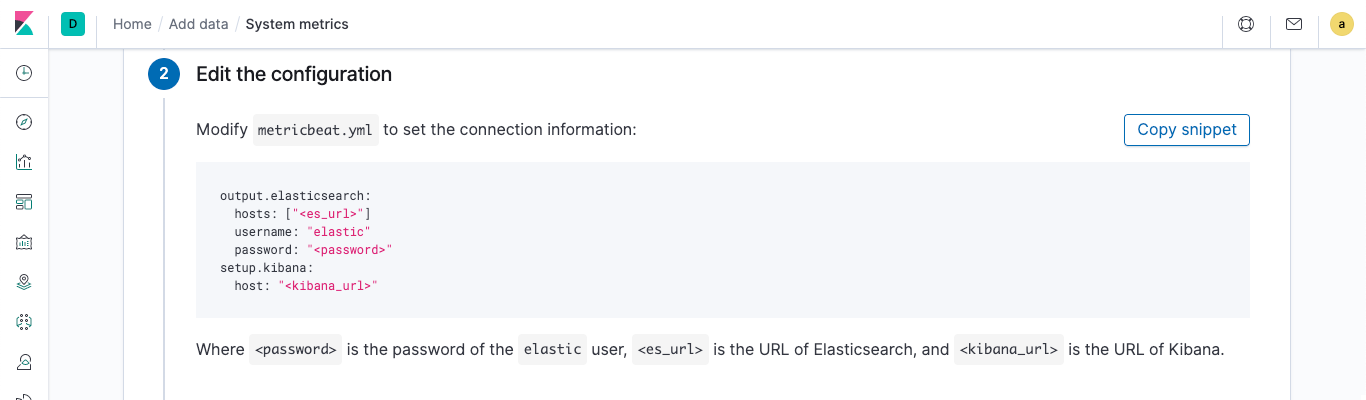Open the space selector D badge
The image size is (1366, 400).
[x=73, y=24]
